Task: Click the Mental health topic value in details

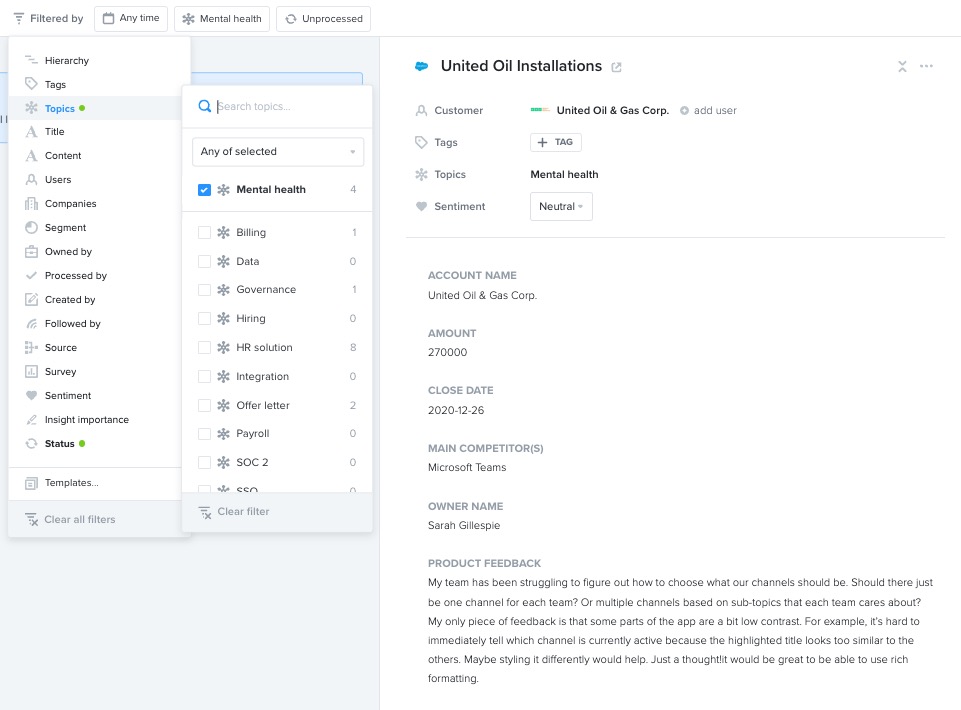Action: tap(564, 174)
